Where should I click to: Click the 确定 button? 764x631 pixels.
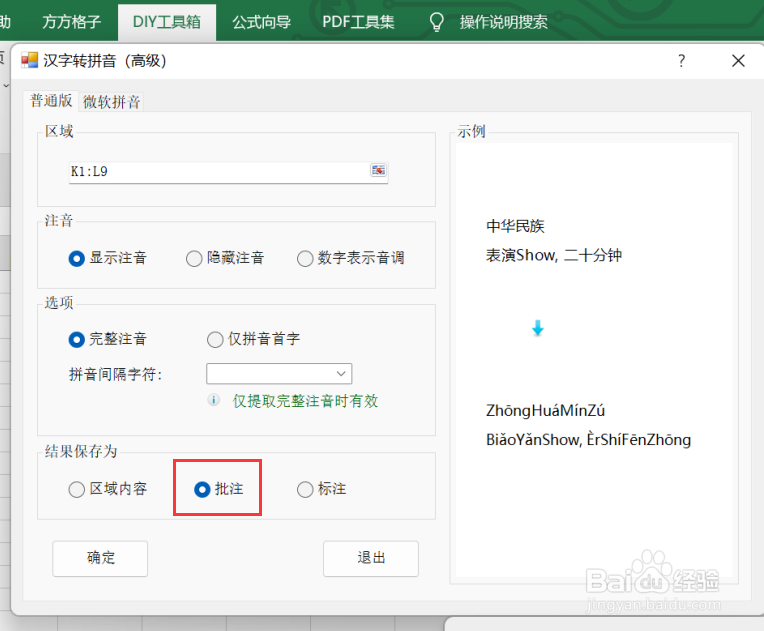tap(100, 558)
